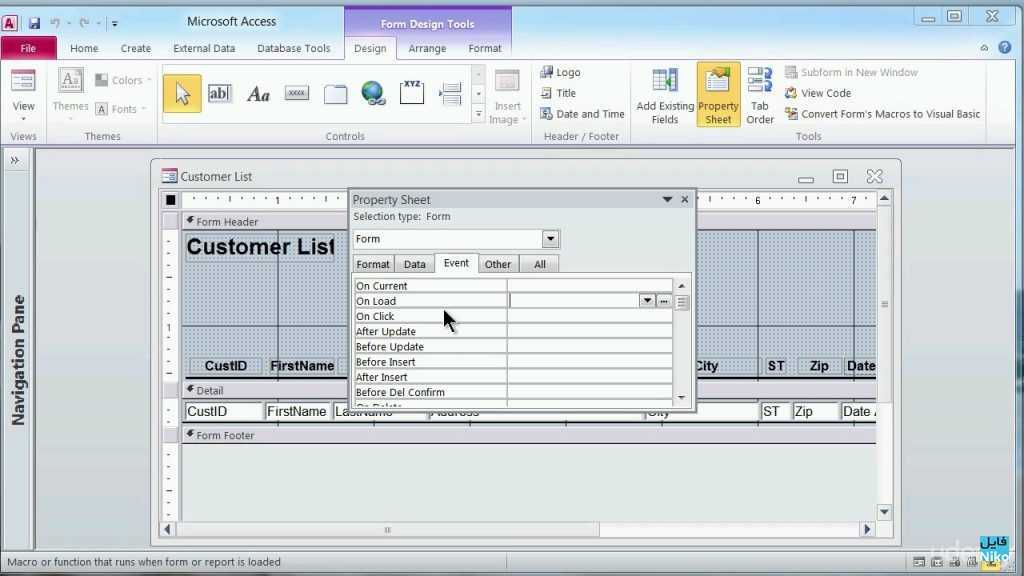Switch to the Arrange tab
The height and width of the screenshot is (576, 1024).
coord(427,48)
